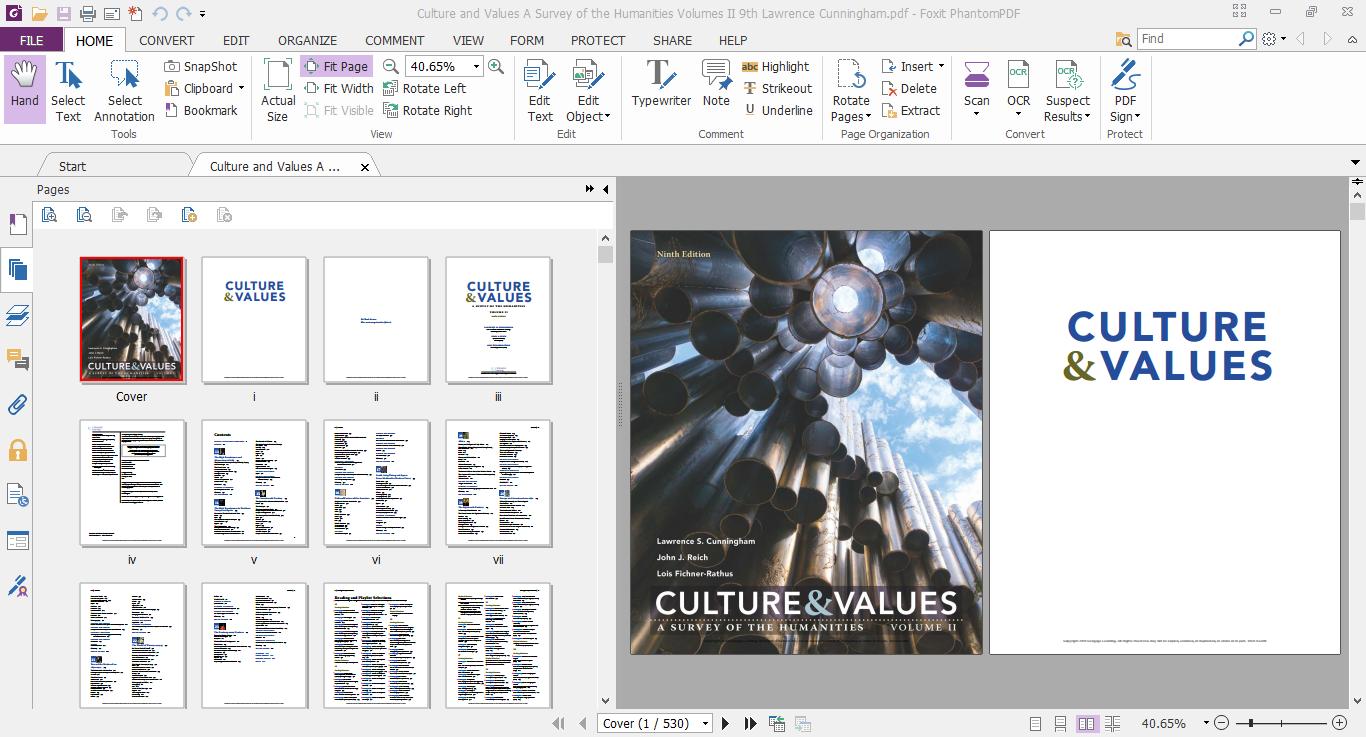Screen dimensions: 1366x737
Task: Expand the zoom percentage dropdown in ribbon
Action: coord(476,66)
